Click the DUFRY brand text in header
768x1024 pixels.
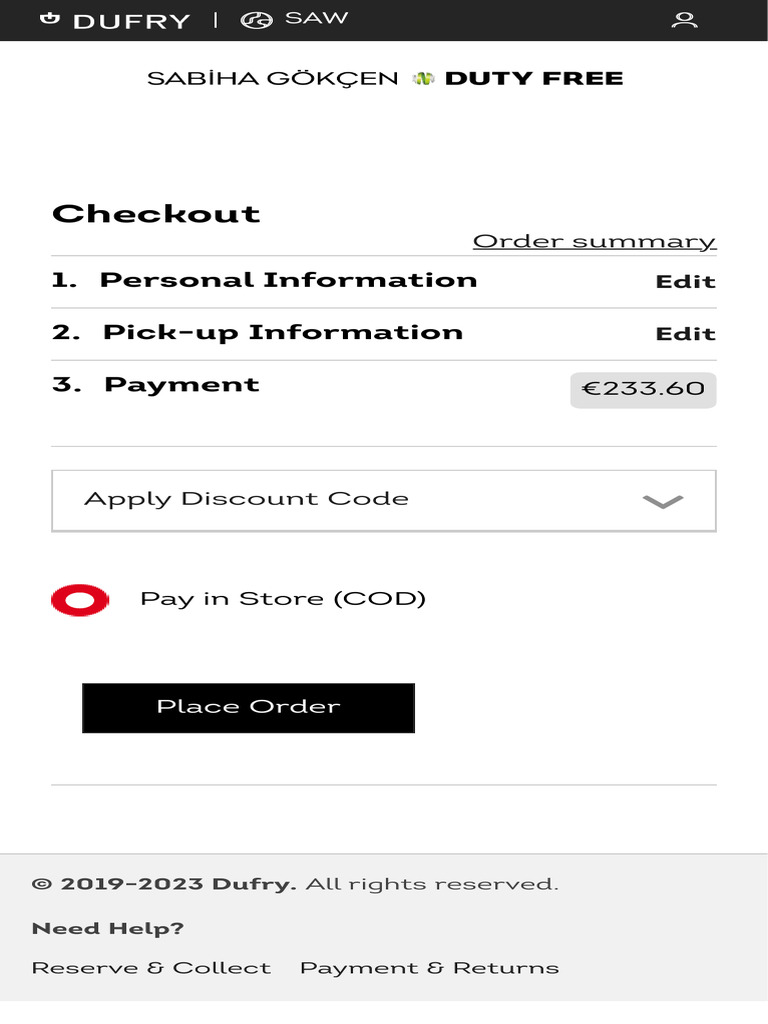pos(131,21)
